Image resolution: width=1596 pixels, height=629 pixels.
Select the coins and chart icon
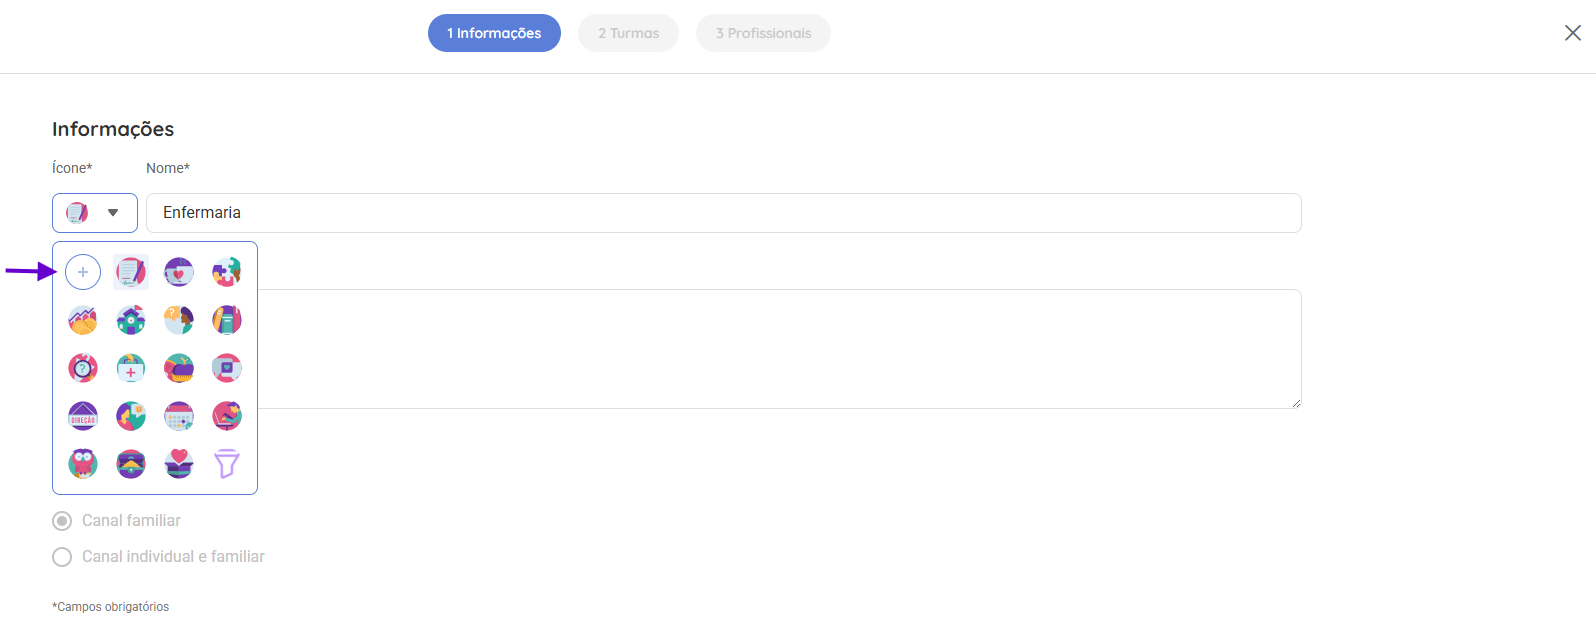pyautogui.click(x=83, y=320)
